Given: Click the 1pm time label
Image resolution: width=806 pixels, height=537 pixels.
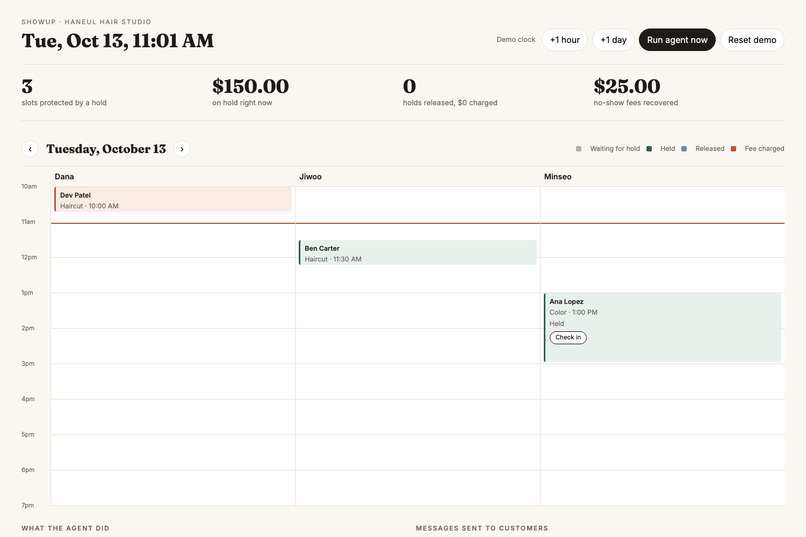Looking at the screenshot, I should 27,292.
